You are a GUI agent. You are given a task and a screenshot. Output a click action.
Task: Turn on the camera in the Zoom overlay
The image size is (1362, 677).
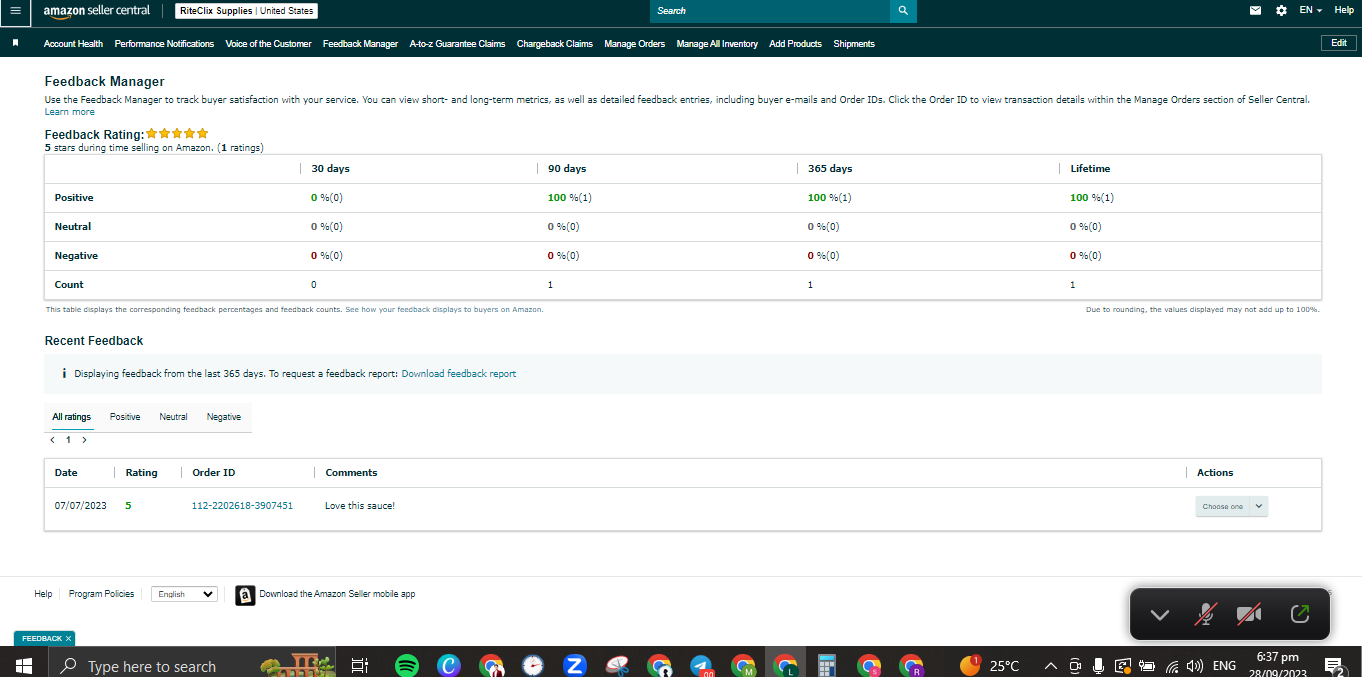pyautogui.click(x=1248, y=614)
